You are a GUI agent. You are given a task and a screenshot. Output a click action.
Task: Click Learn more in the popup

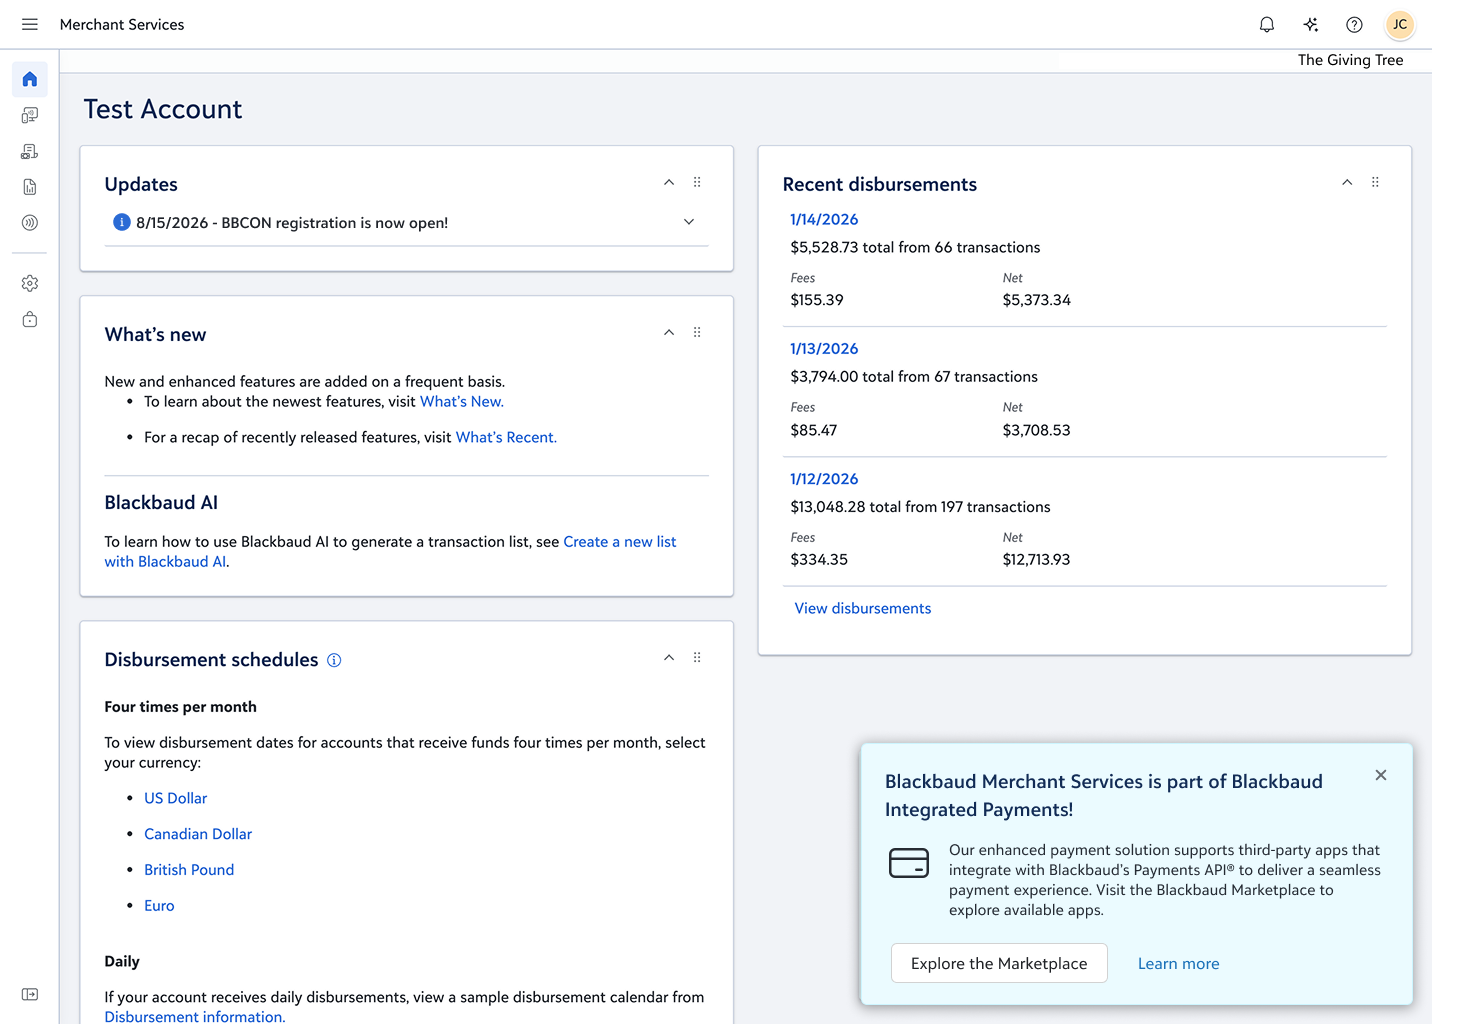pyautogui.click(x=1179, y=964)
